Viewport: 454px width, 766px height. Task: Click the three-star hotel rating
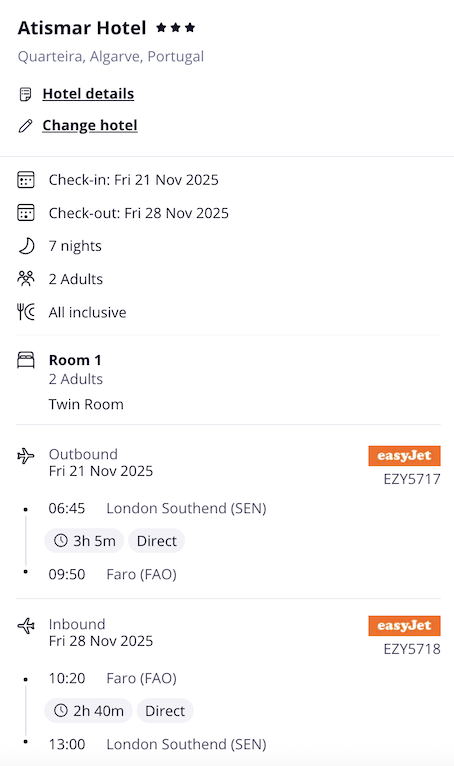pos(175,28)
